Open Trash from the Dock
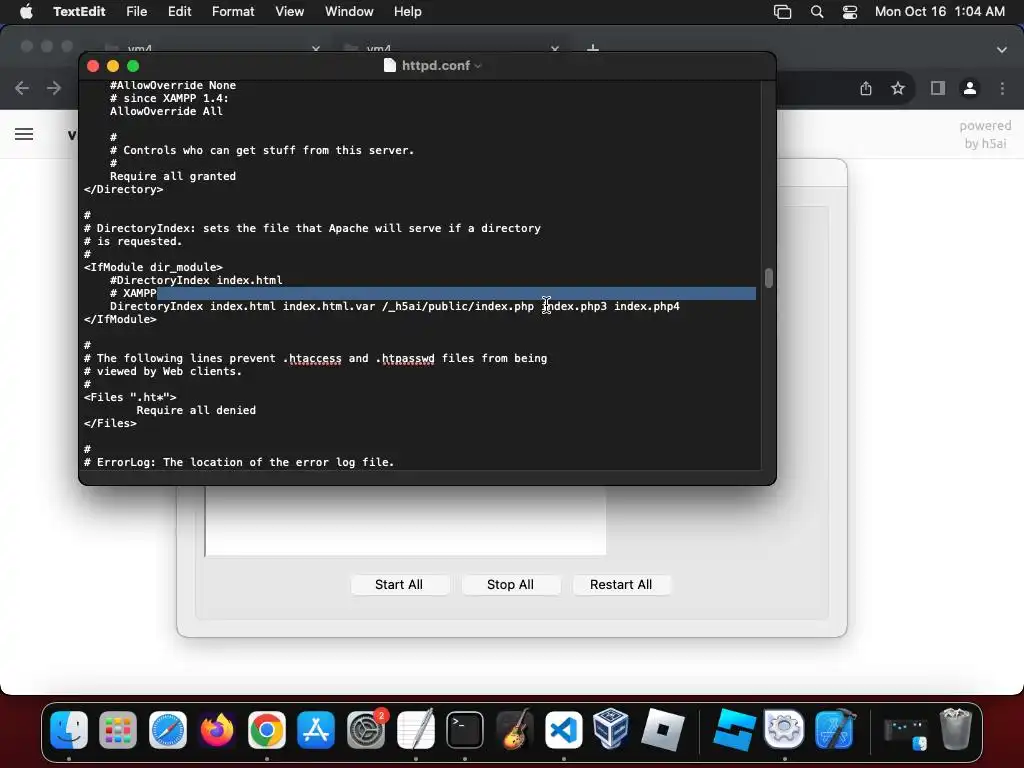The width and height of the screenshot is (1024, 768). tap(955, 729)
